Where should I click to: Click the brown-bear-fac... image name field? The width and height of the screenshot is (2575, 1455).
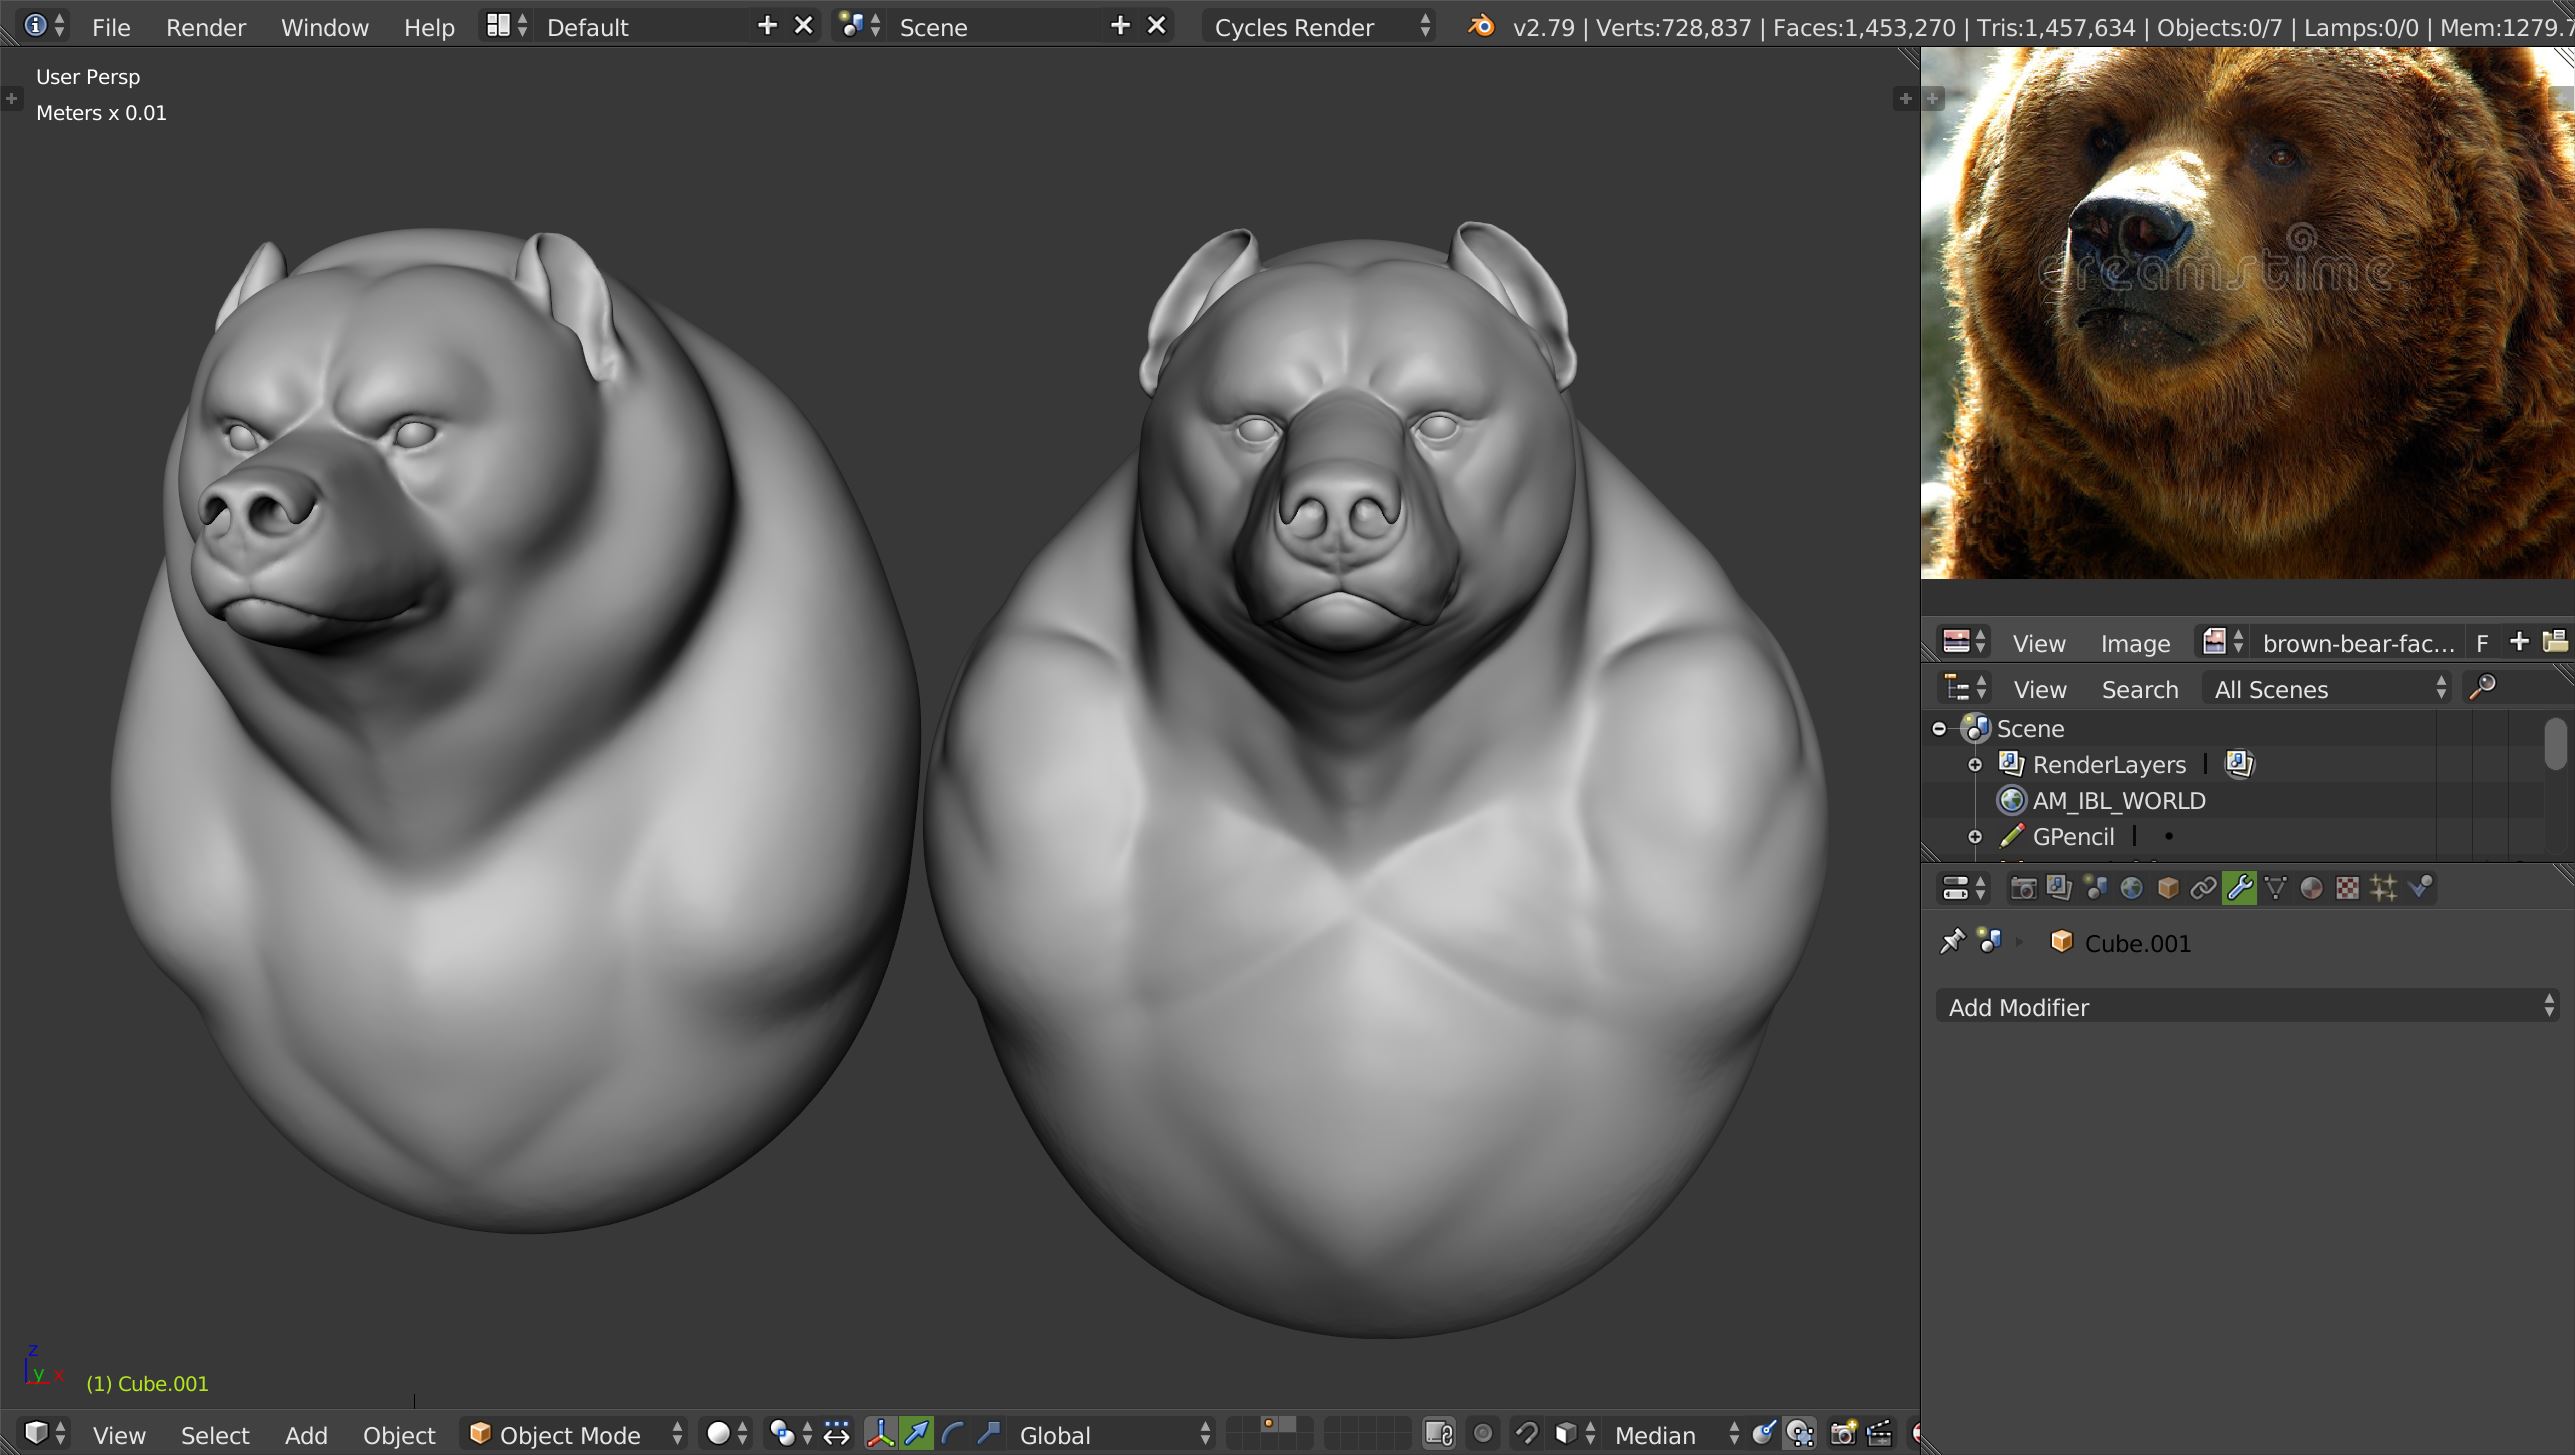2359,643
